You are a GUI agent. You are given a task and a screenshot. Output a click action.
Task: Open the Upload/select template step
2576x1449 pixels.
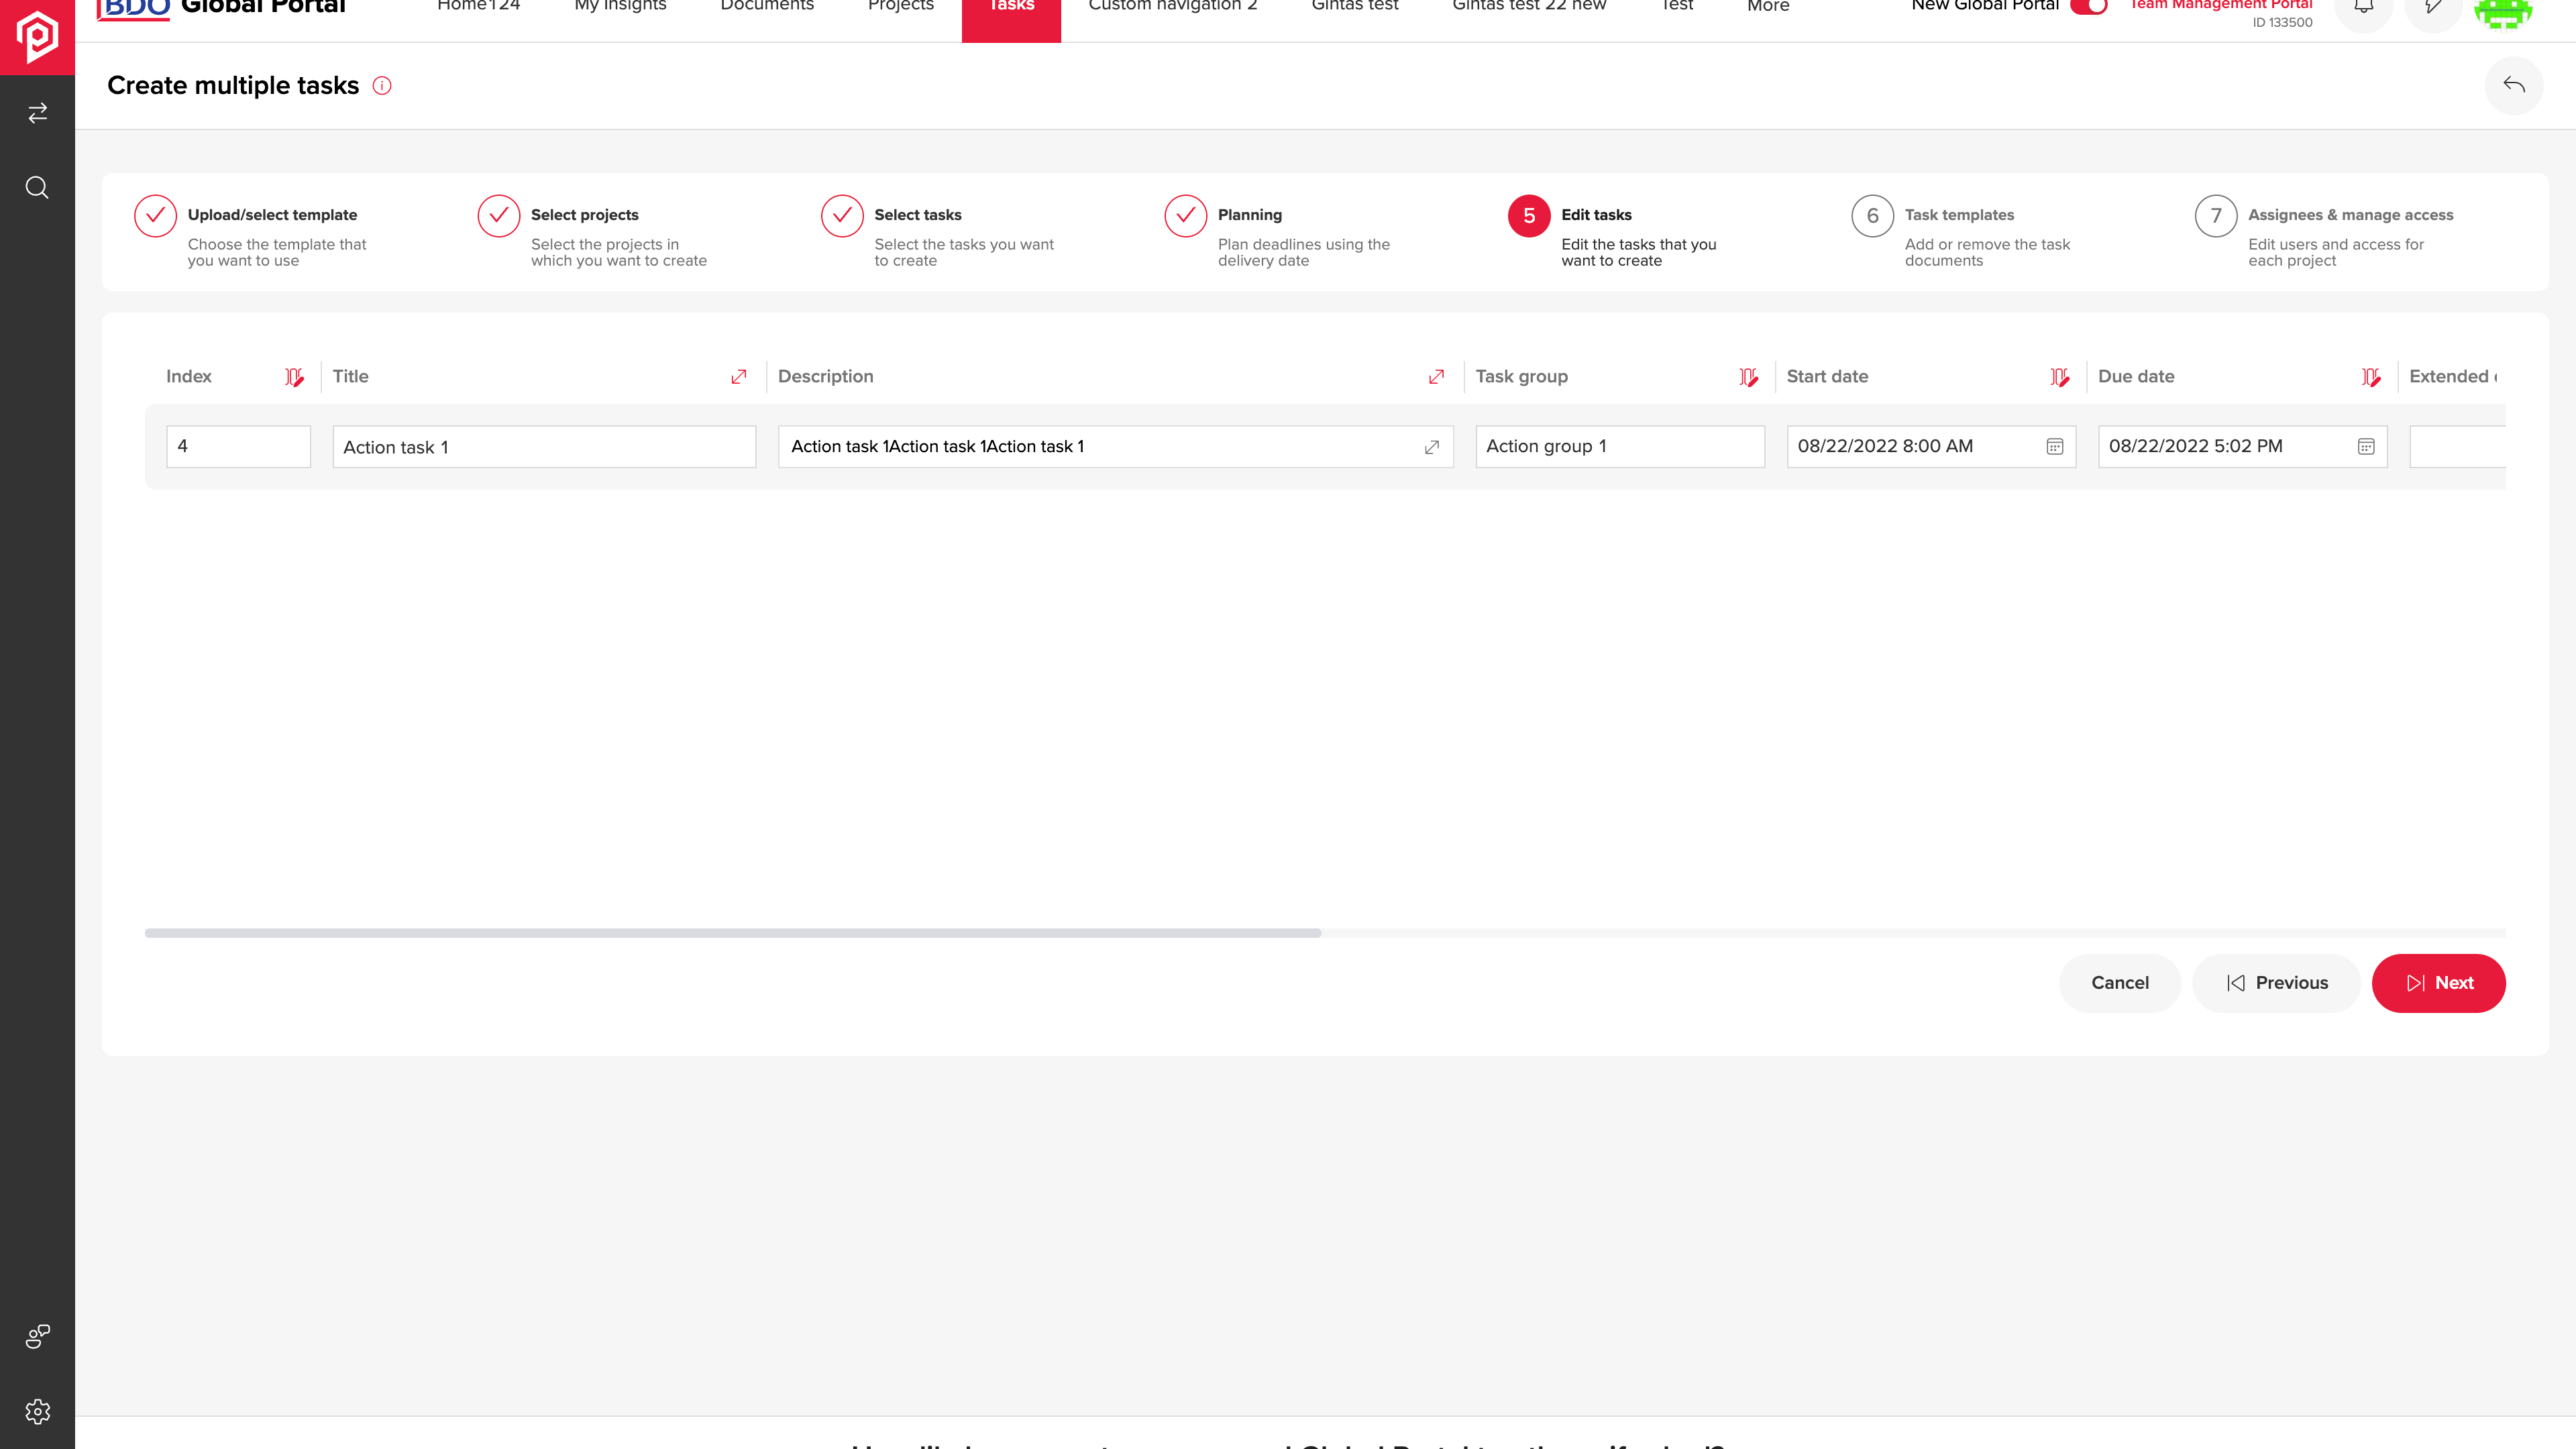(252, 233)
